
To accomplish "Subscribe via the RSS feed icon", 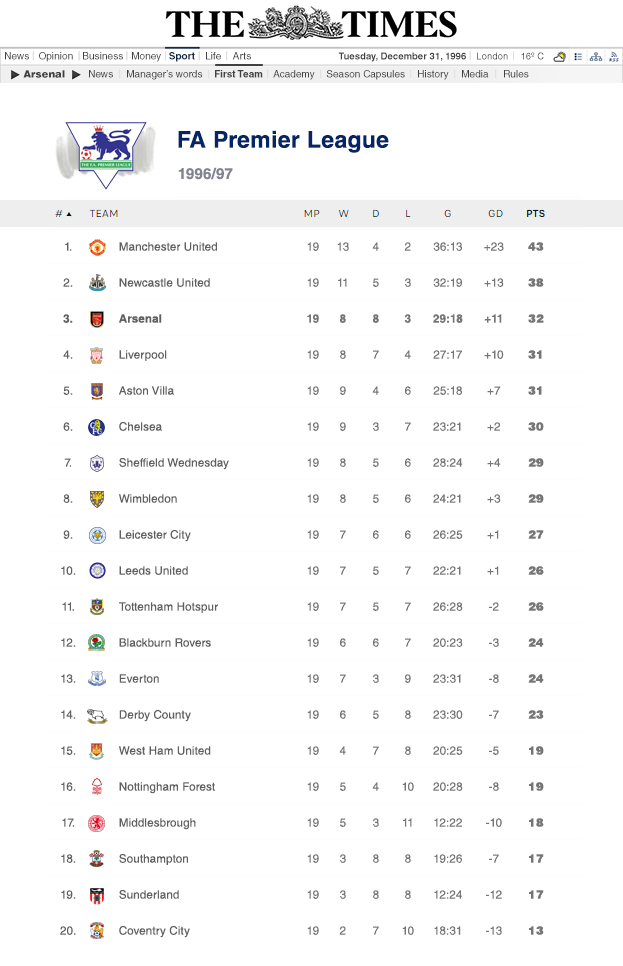I will pos(613,57).
